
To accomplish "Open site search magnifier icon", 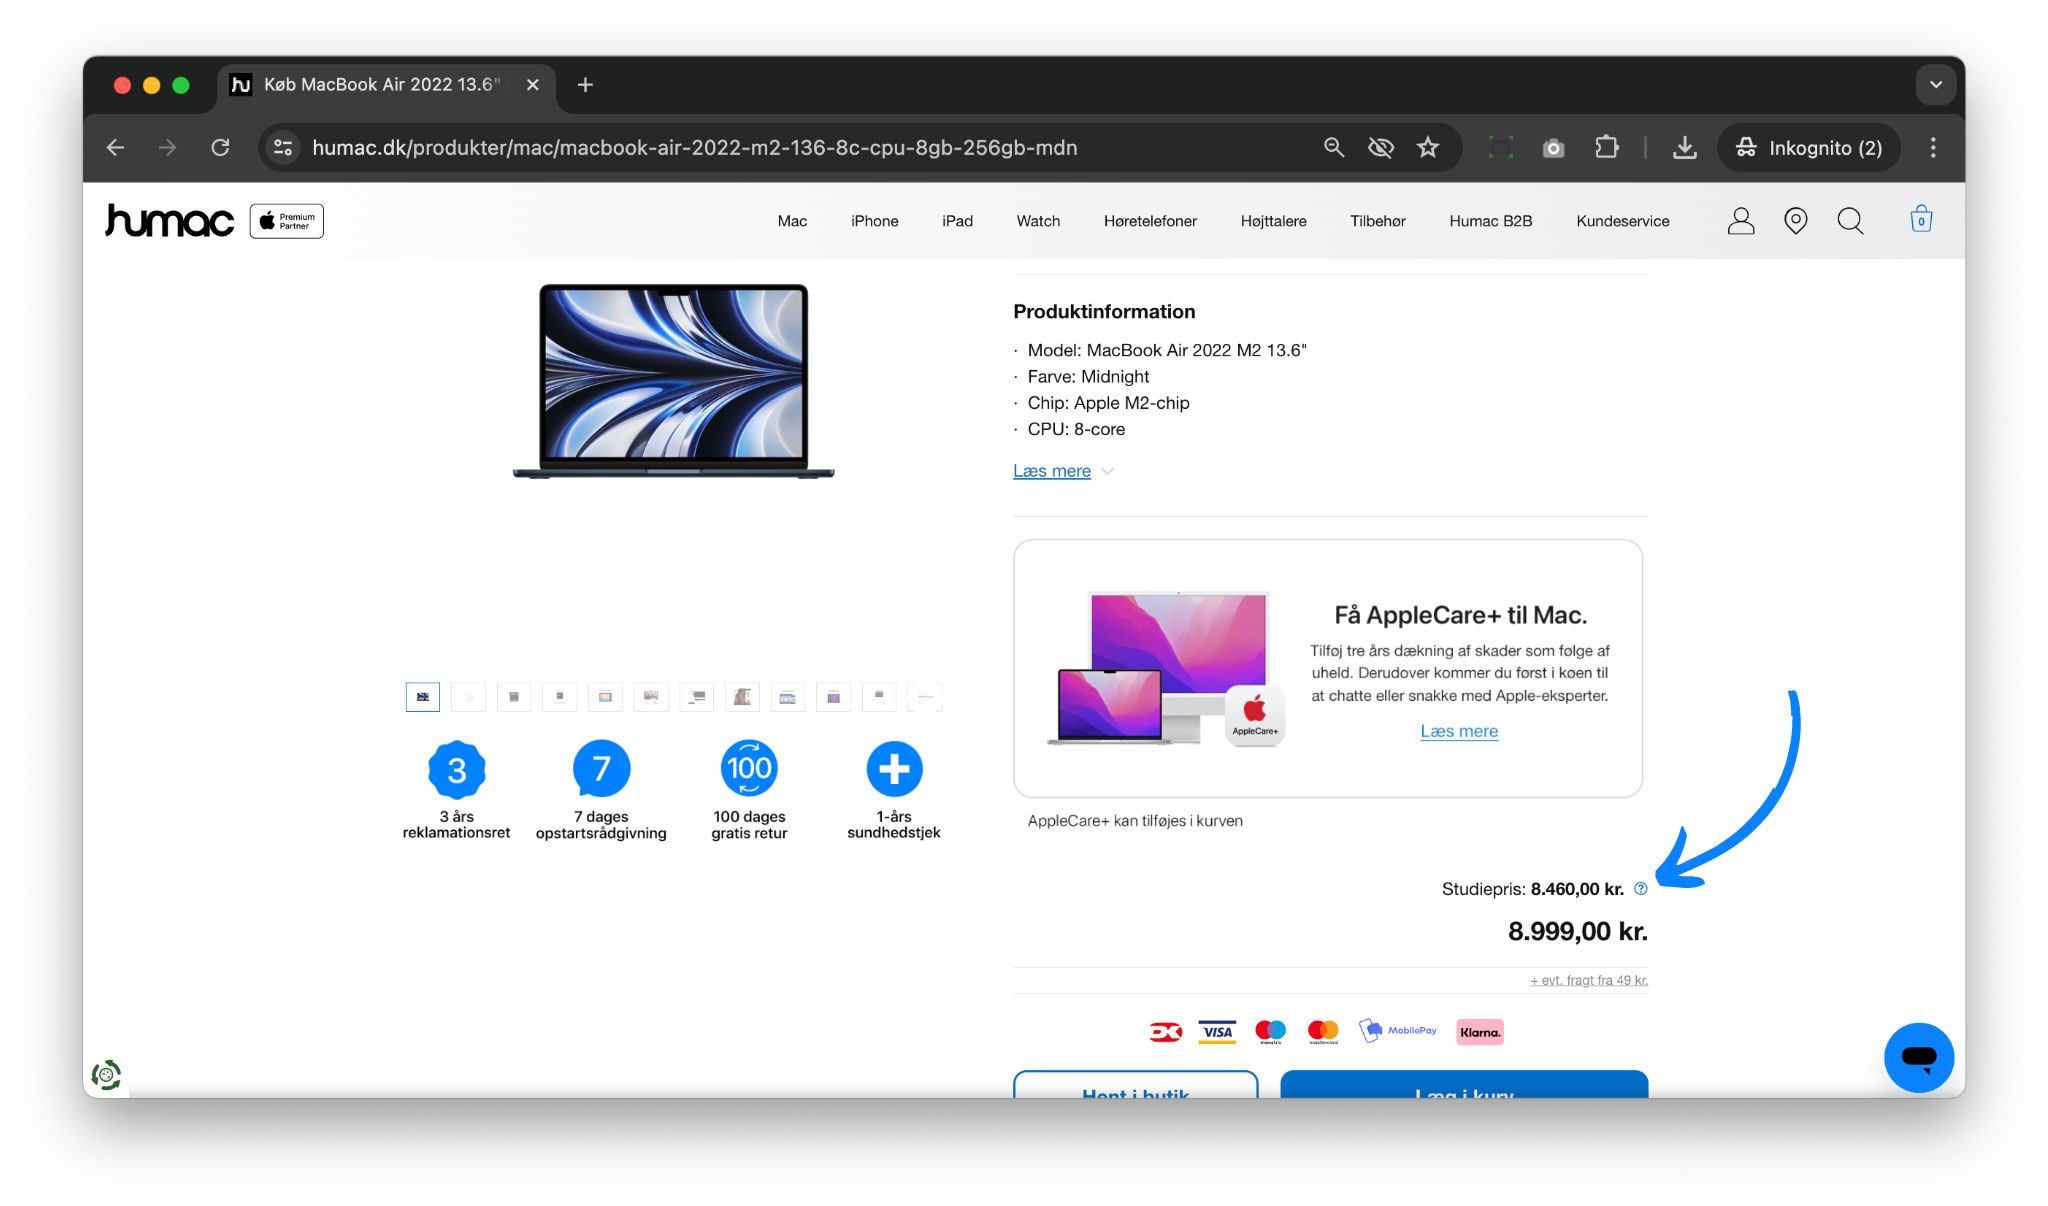I will pos(1850,221).
